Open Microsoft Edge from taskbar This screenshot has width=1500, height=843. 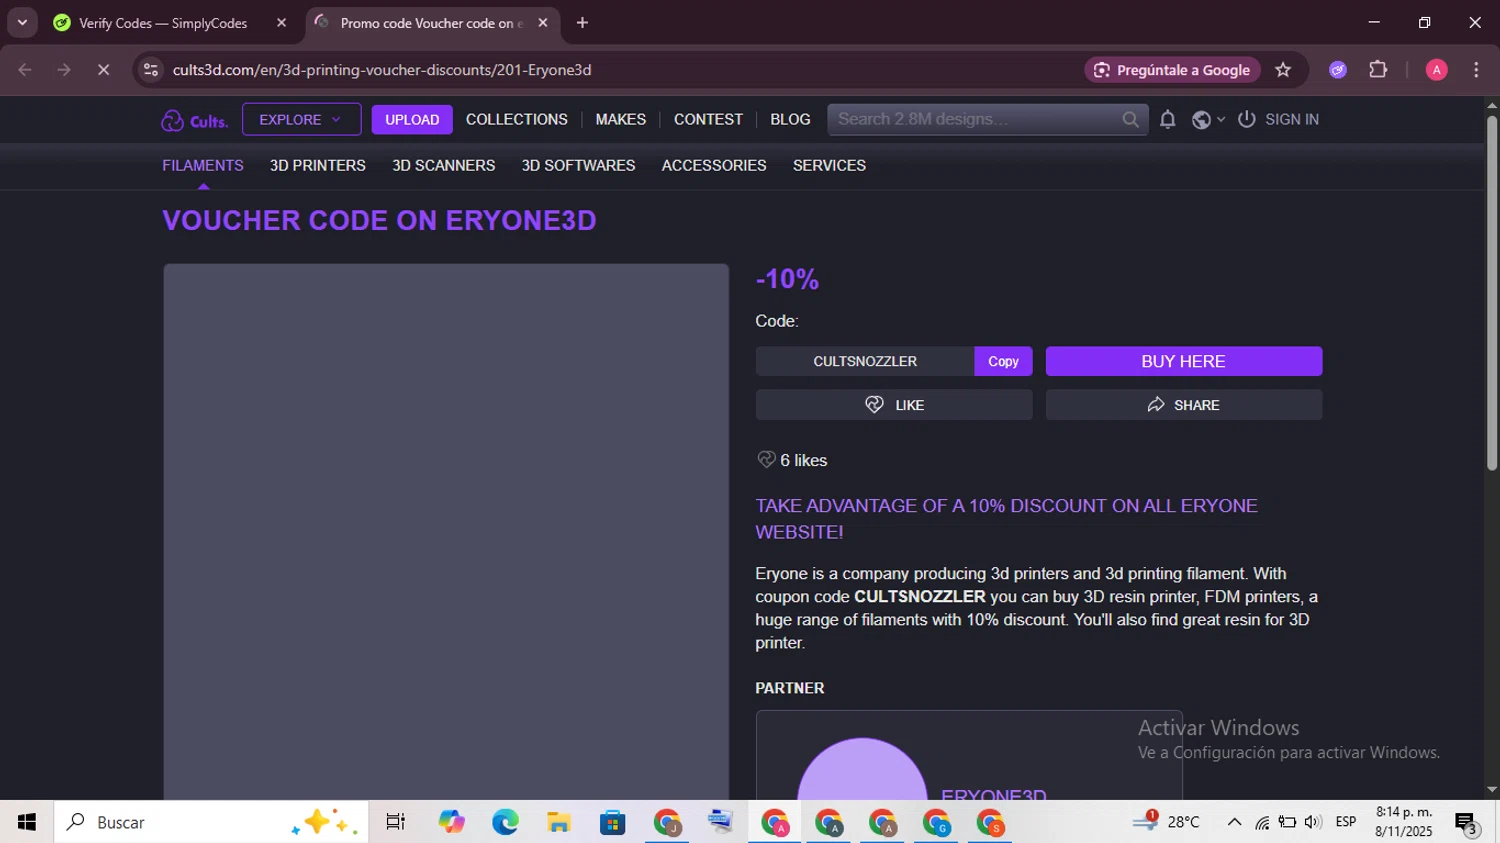click(x=505, y=822)
